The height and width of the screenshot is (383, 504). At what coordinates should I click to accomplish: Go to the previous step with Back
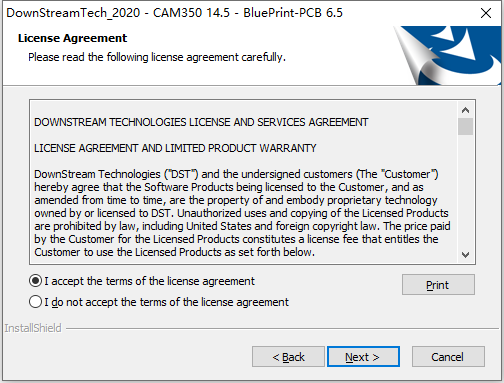[288, 357]
